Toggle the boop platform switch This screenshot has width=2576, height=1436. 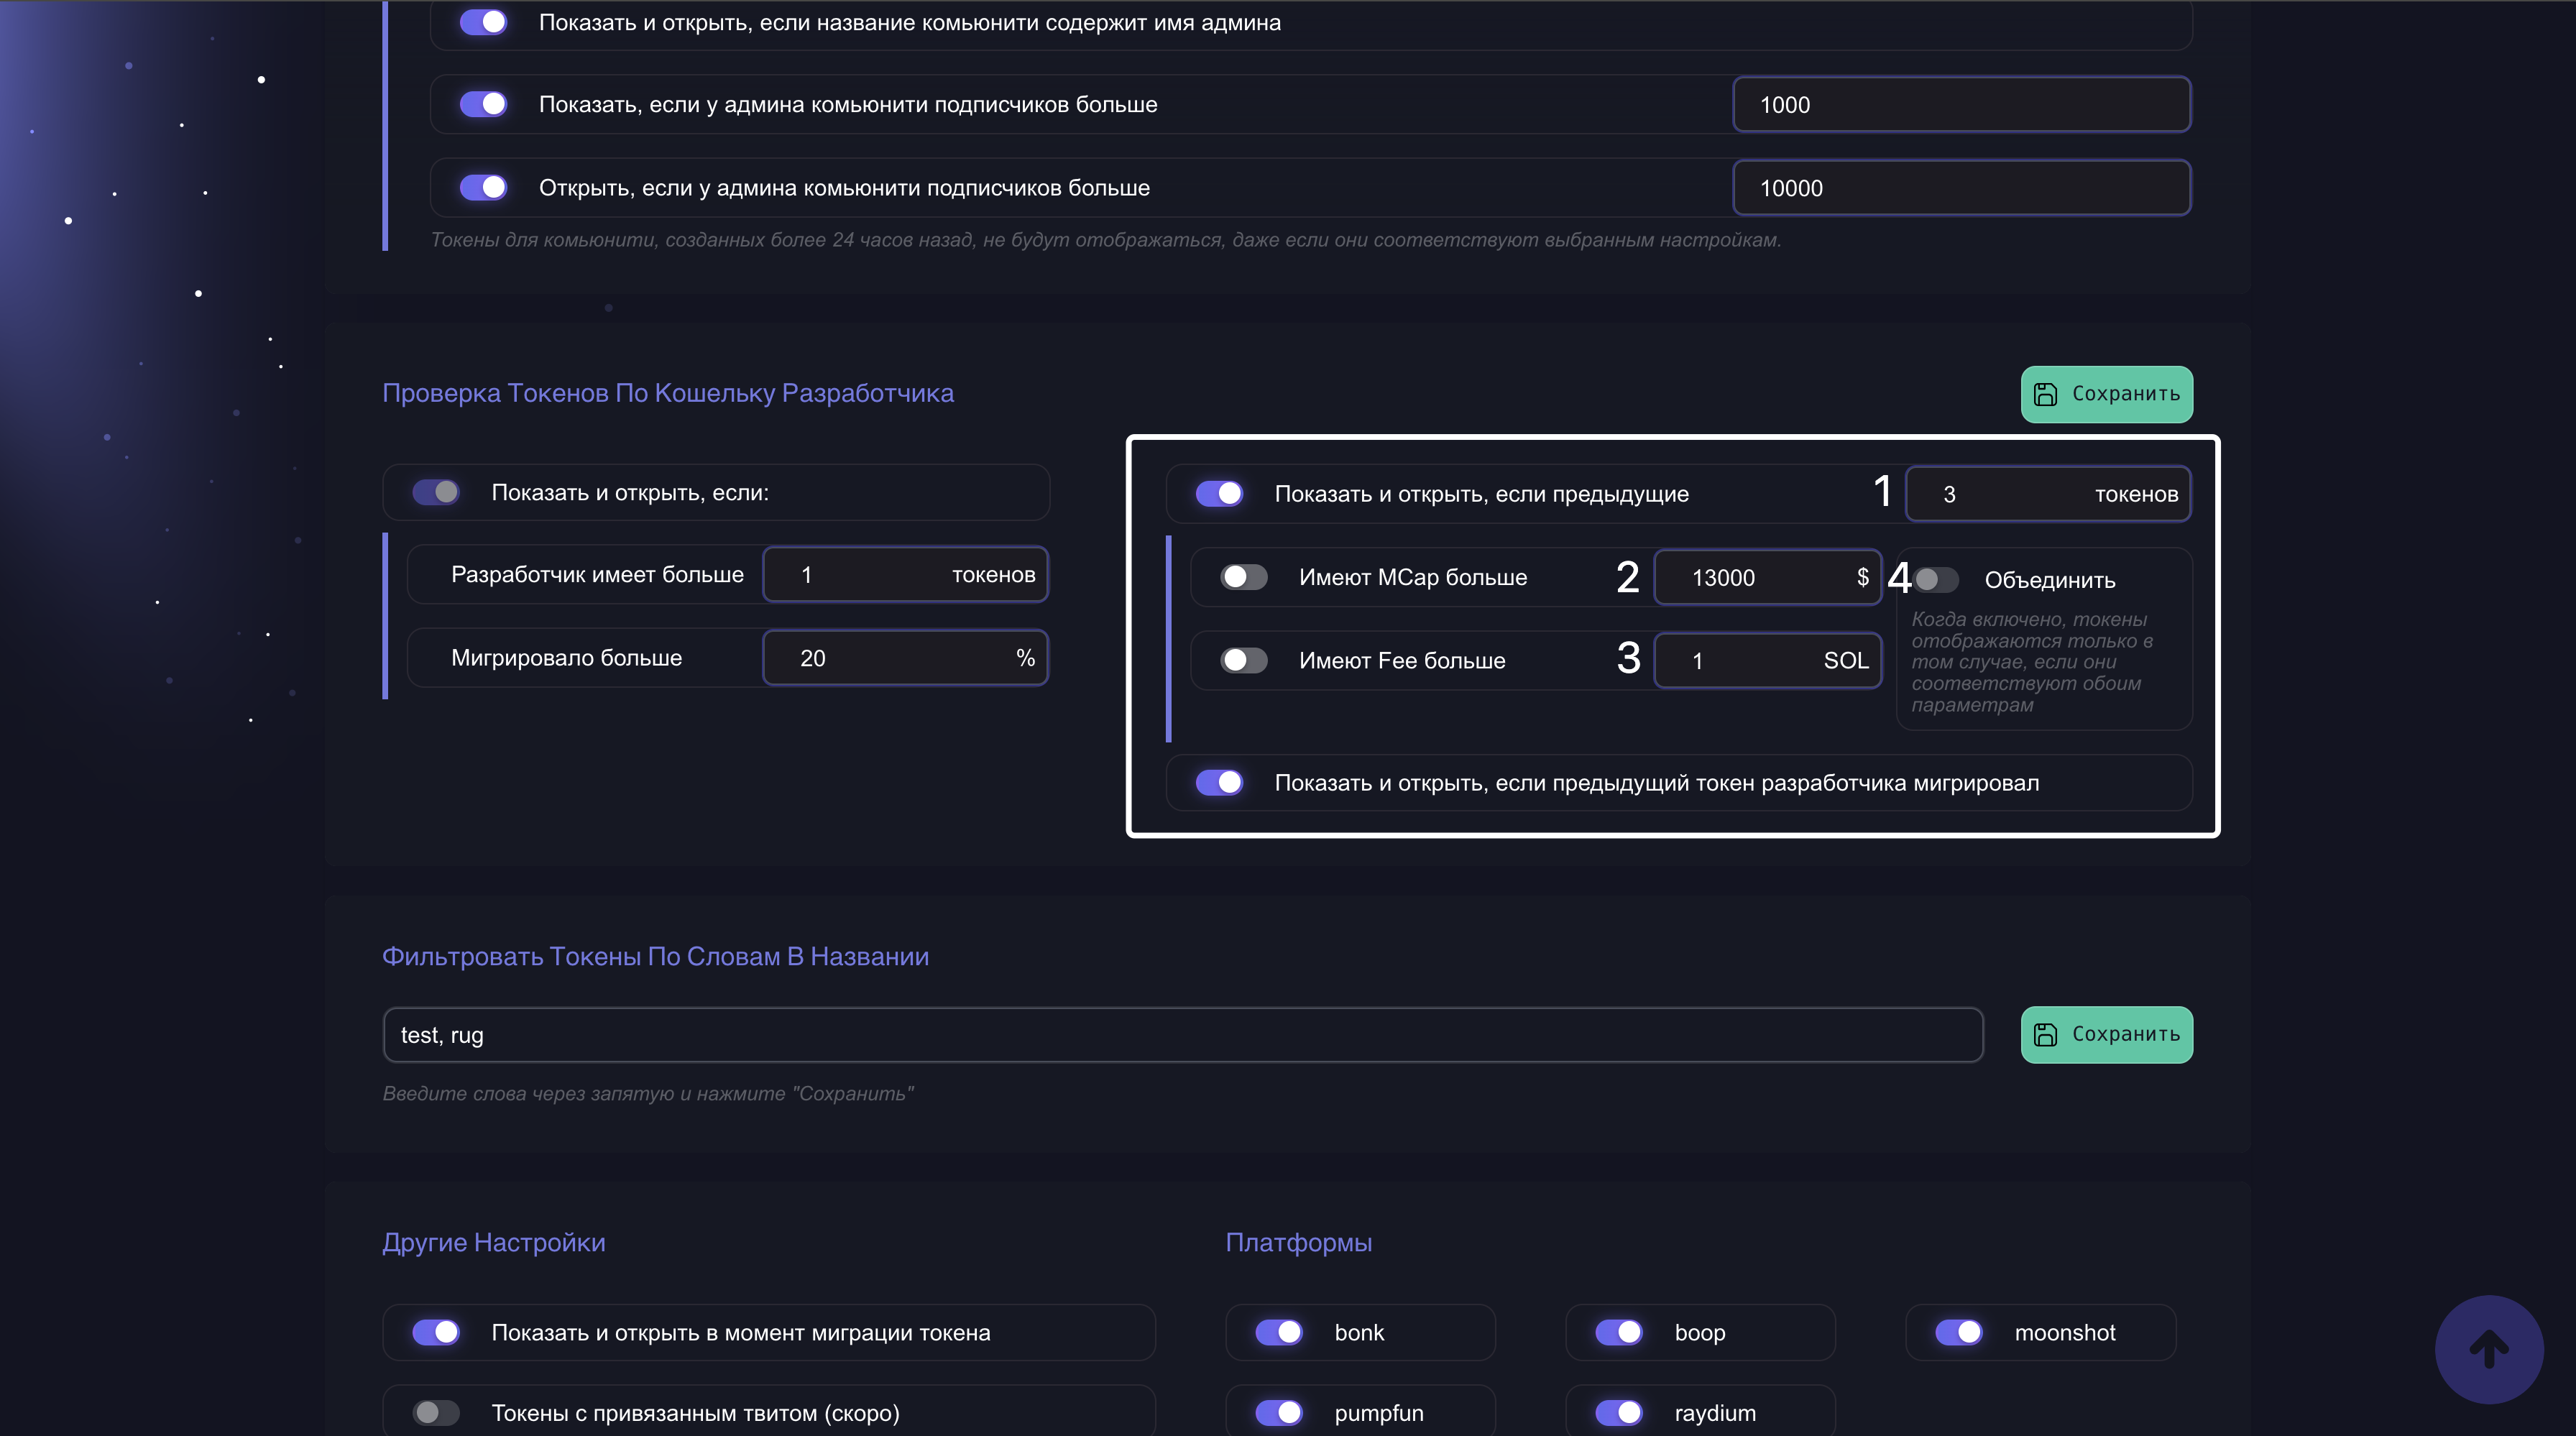point(1618,1332)
